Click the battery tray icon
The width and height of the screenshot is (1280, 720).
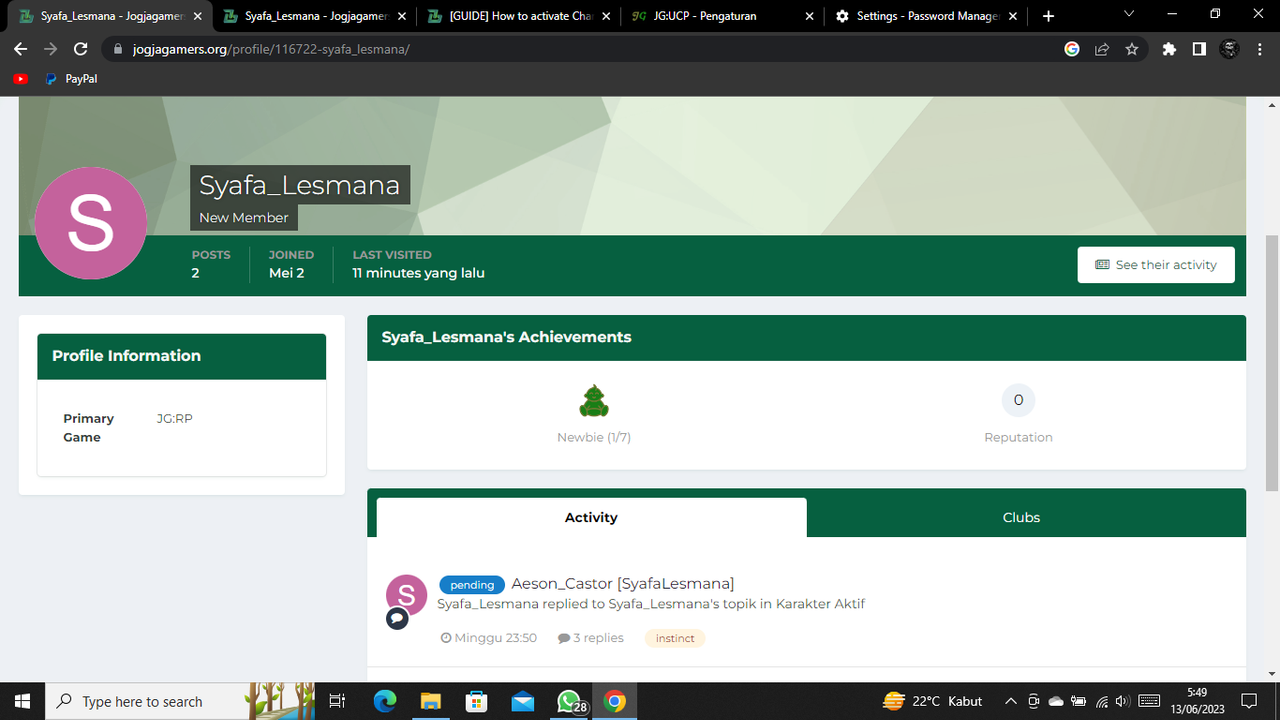(1079, 701)
